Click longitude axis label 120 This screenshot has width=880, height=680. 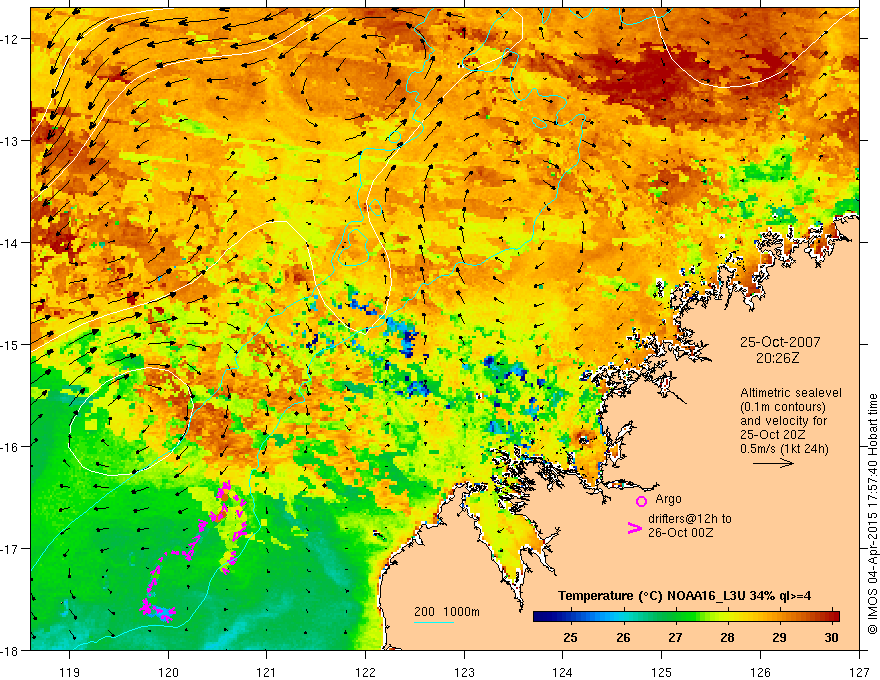168,672
